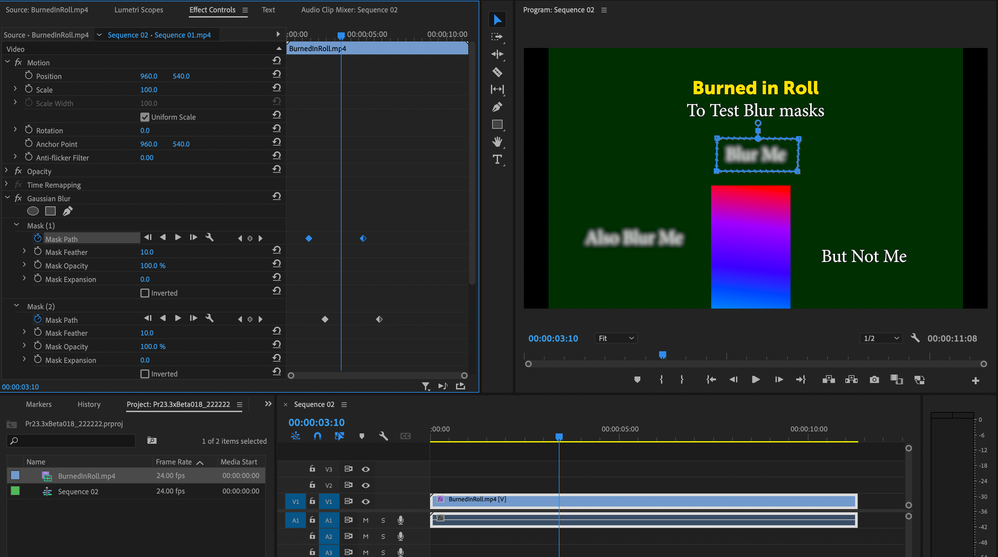
Task: Toggle V3 track output eye
Action: 365,469
